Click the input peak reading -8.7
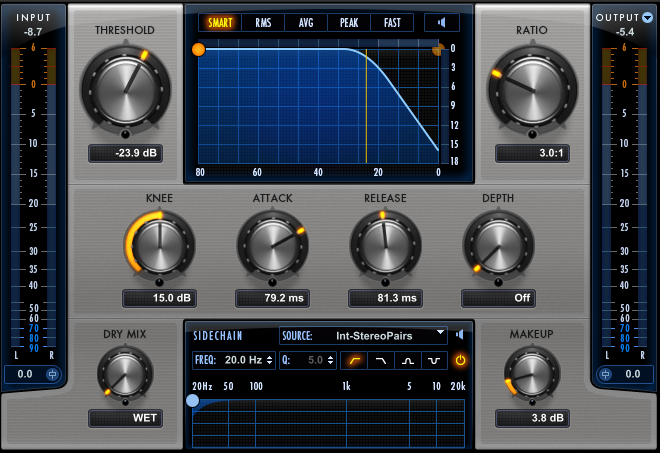 tap(33, 32)
